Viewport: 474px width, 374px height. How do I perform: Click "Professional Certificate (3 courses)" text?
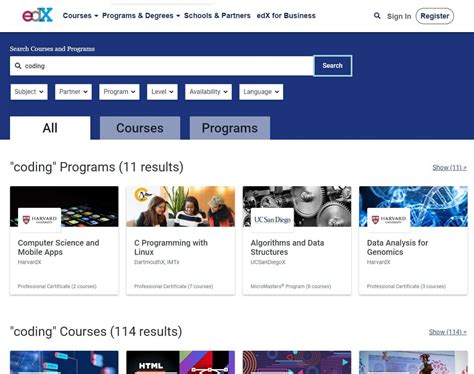406,286
